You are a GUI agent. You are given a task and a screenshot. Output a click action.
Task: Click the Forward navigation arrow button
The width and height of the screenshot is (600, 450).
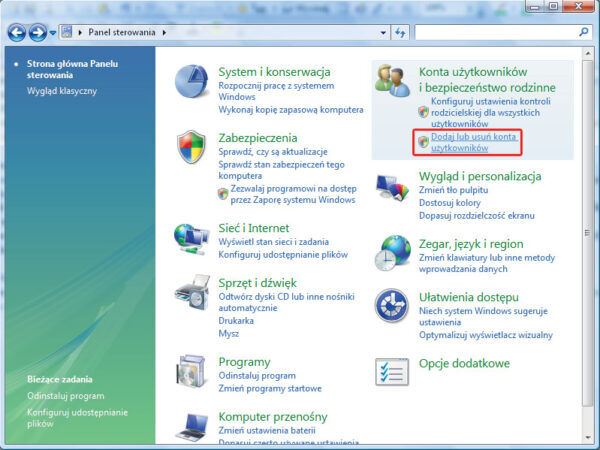click(x=39, y=33)
